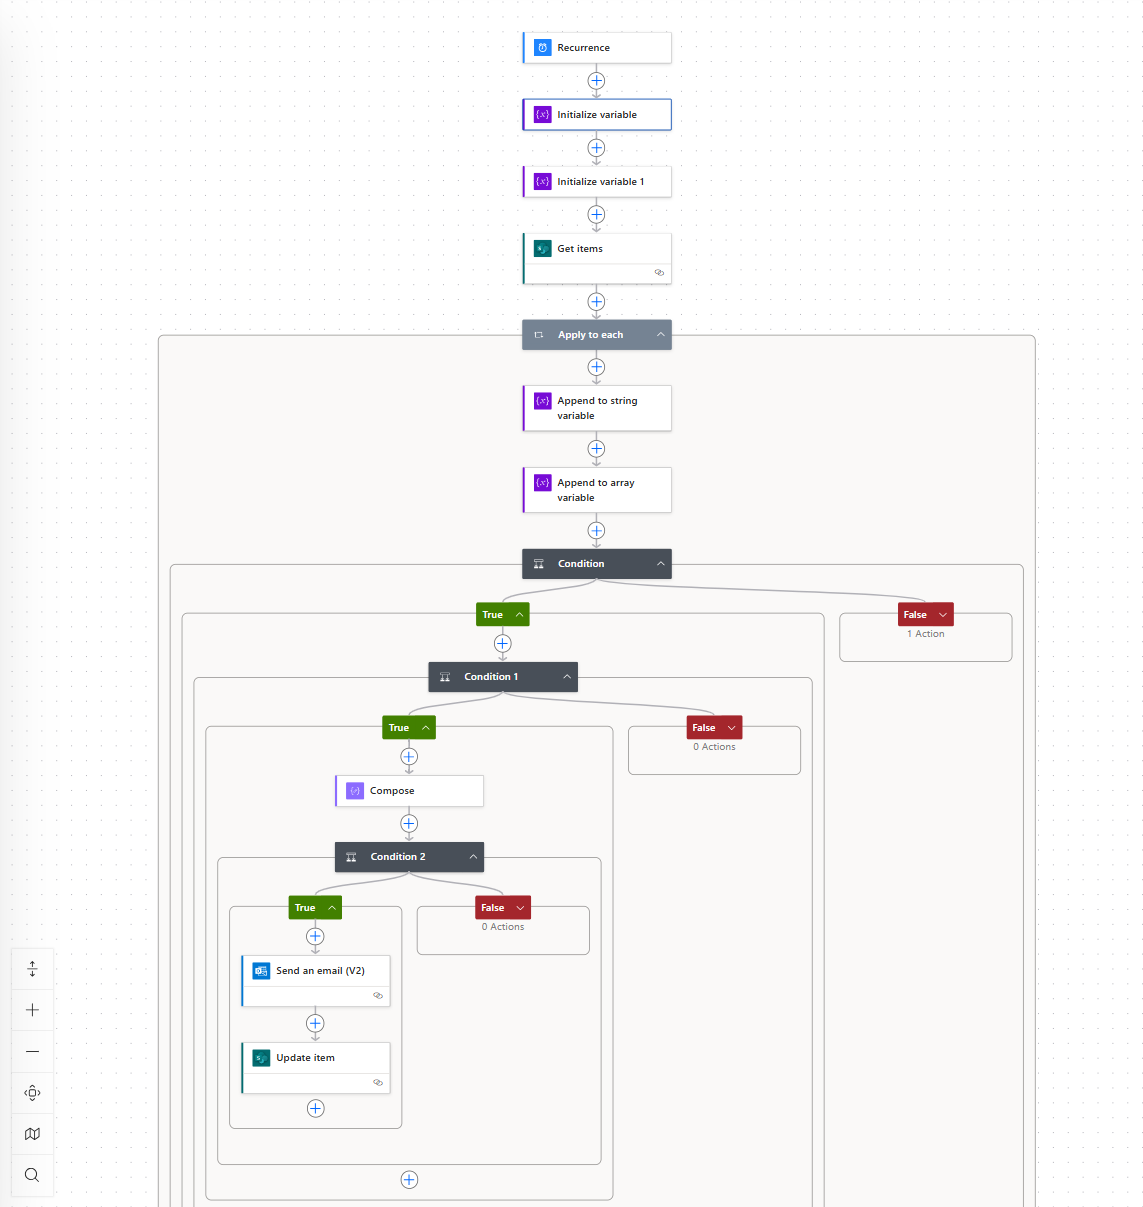Click the Append to string variable icon
The image size is (1143, 1207).
click(x=542, y=400)
